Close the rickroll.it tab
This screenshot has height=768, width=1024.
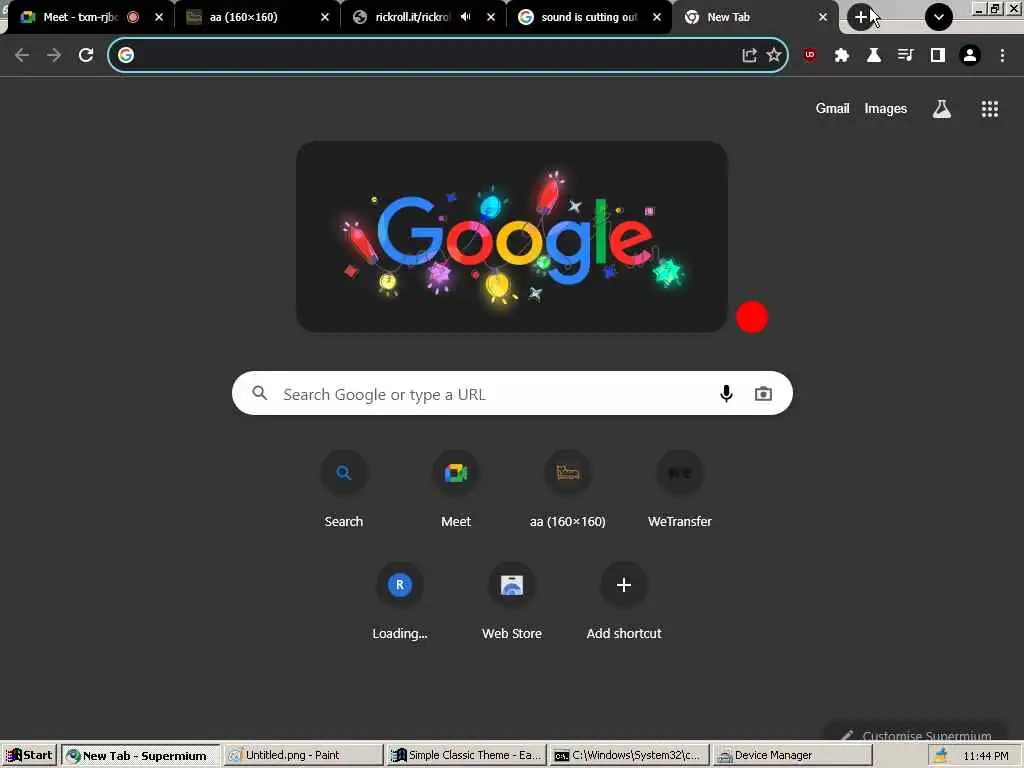coord(491,17)
